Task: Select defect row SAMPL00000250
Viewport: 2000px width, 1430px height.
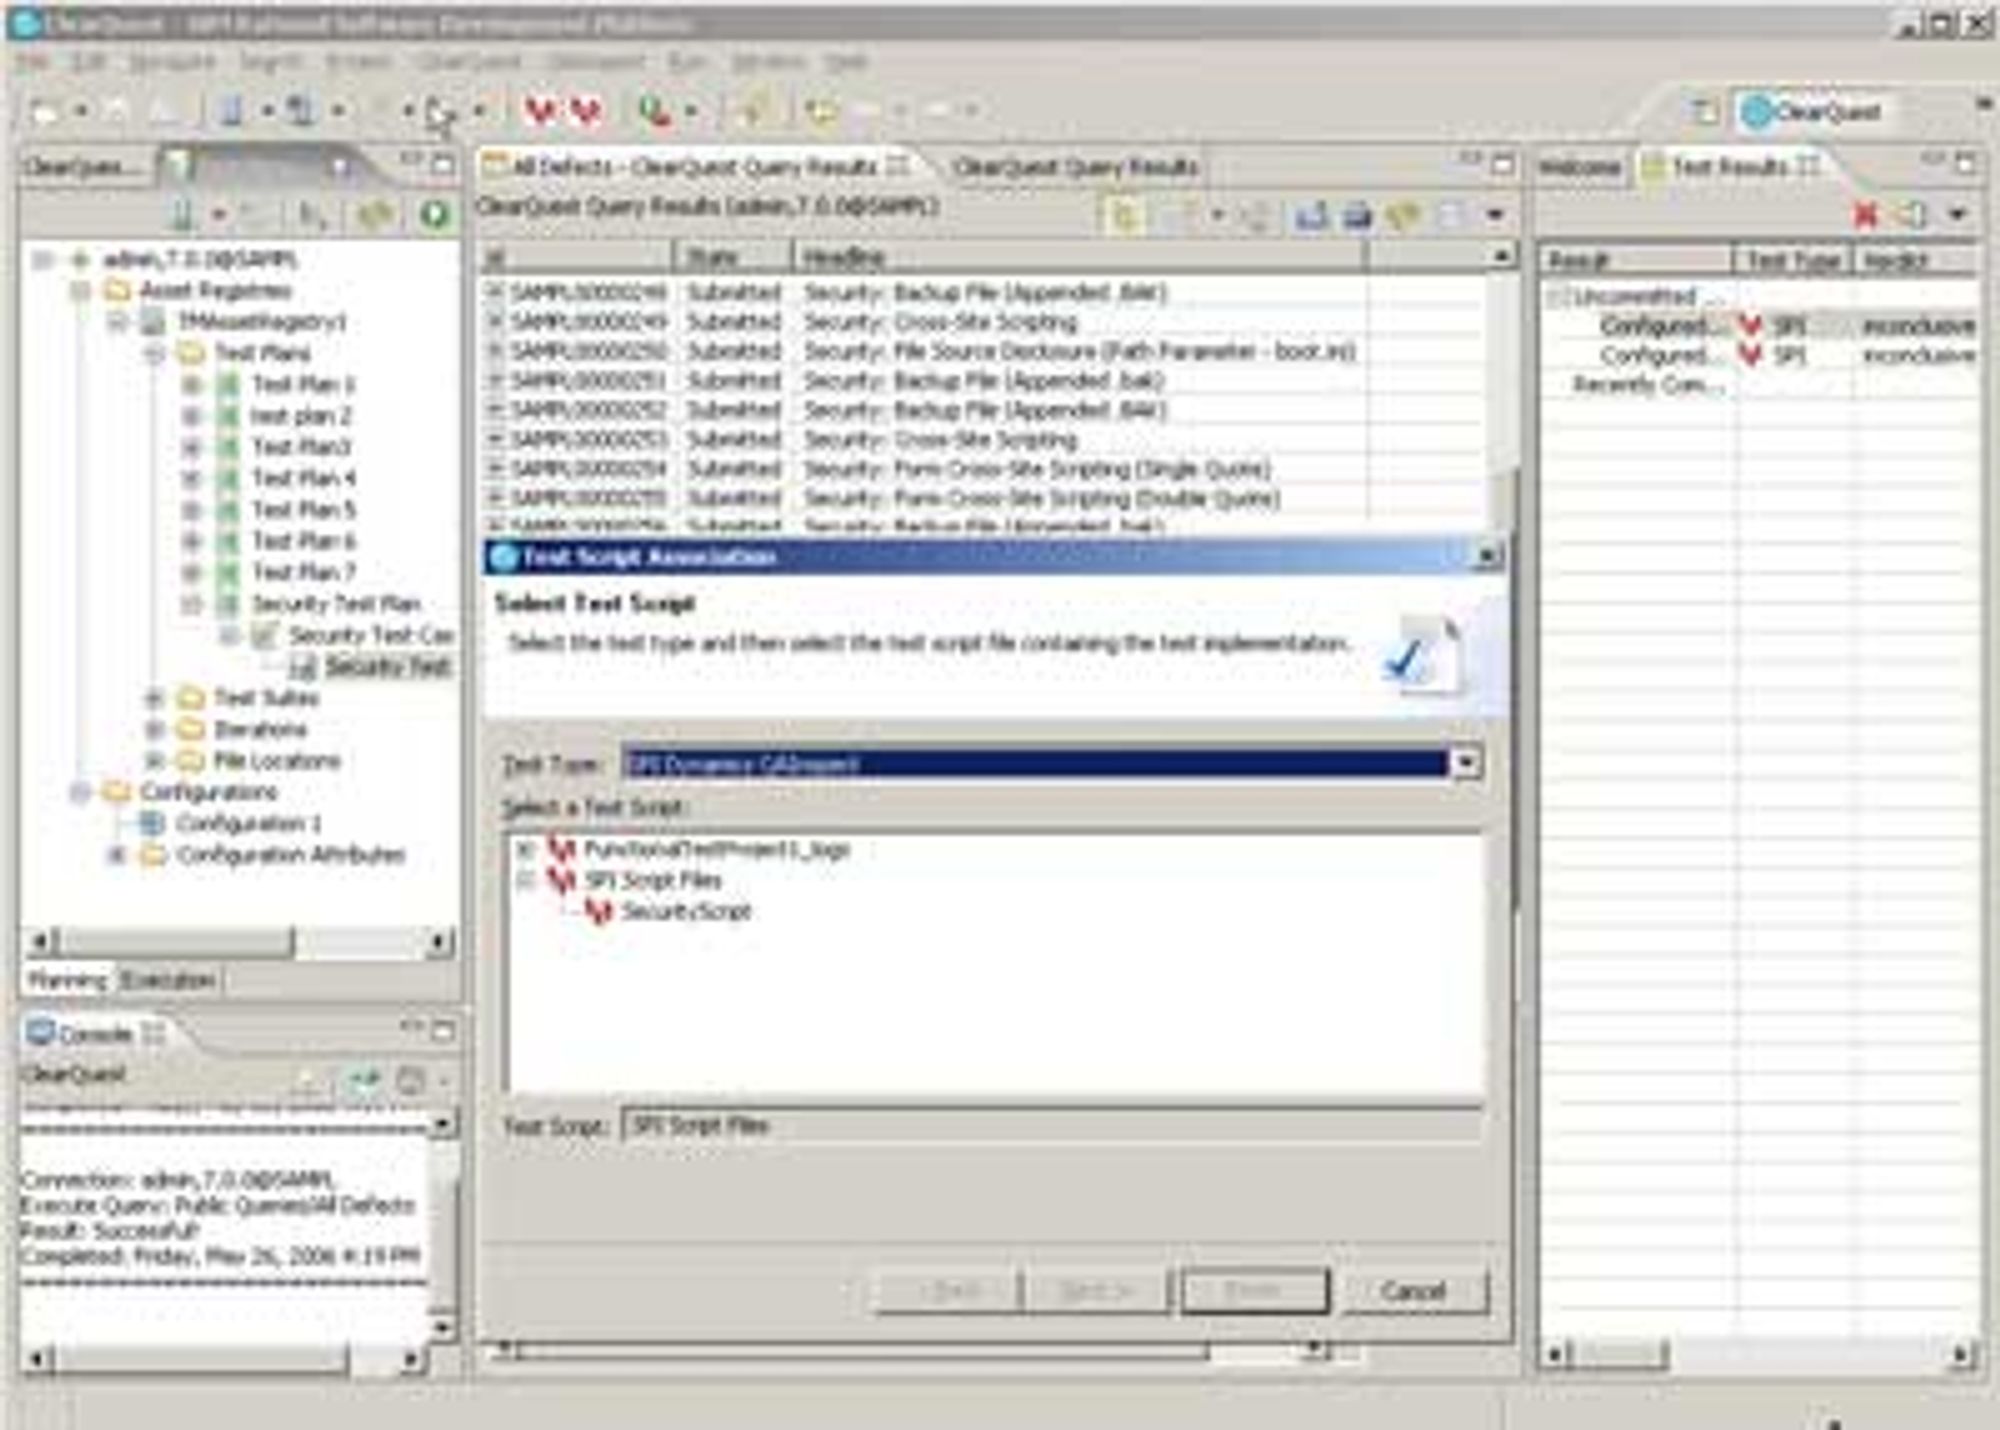Action: point(925,351)
